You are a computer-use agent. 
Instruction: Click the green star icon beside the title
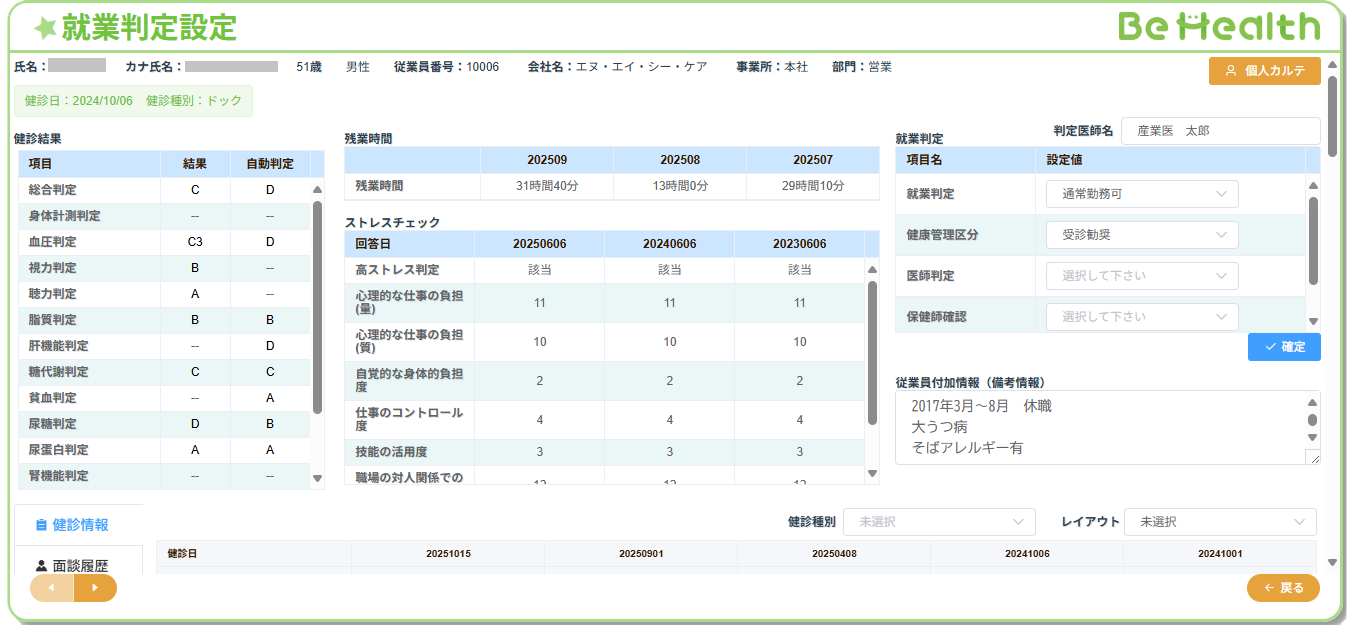pos(45,28)
